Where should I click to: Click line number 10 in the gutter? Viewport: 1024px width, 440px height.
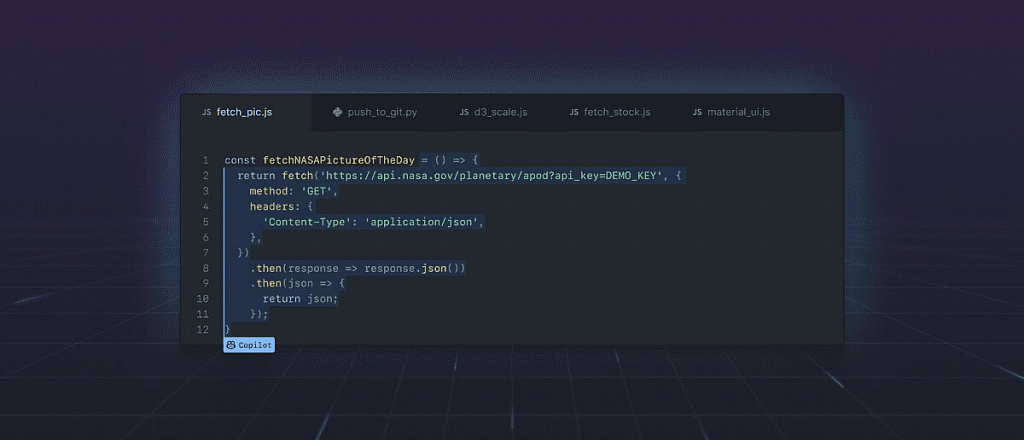(x=202, y=299)
